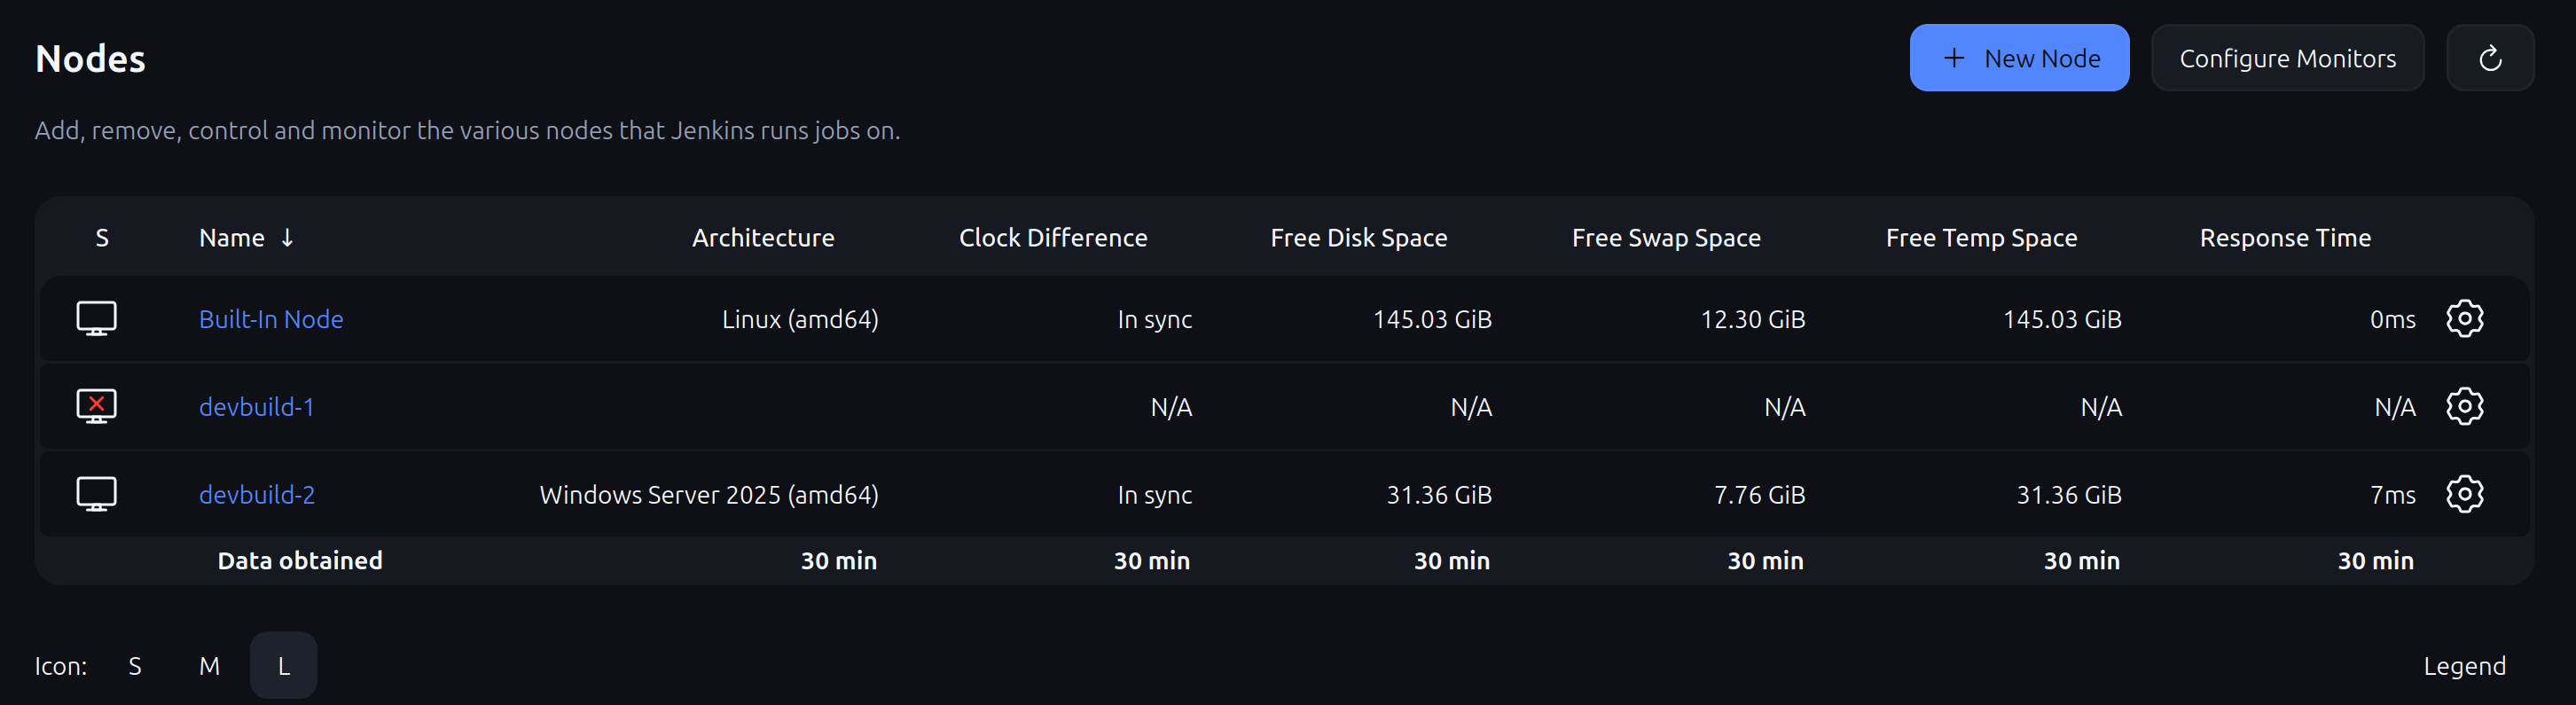Image resolution: width=2576 pixels, height=705 pixels.
Task: Select large icon size L
Action: pyautogui.click(x=284, y=666)
